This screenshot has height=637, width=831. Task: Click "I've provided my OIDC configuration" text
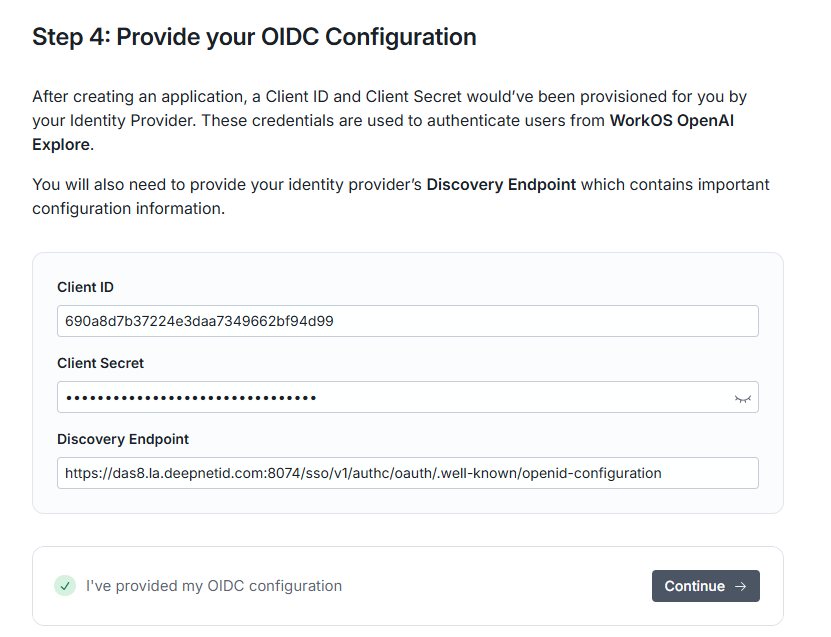214,586
